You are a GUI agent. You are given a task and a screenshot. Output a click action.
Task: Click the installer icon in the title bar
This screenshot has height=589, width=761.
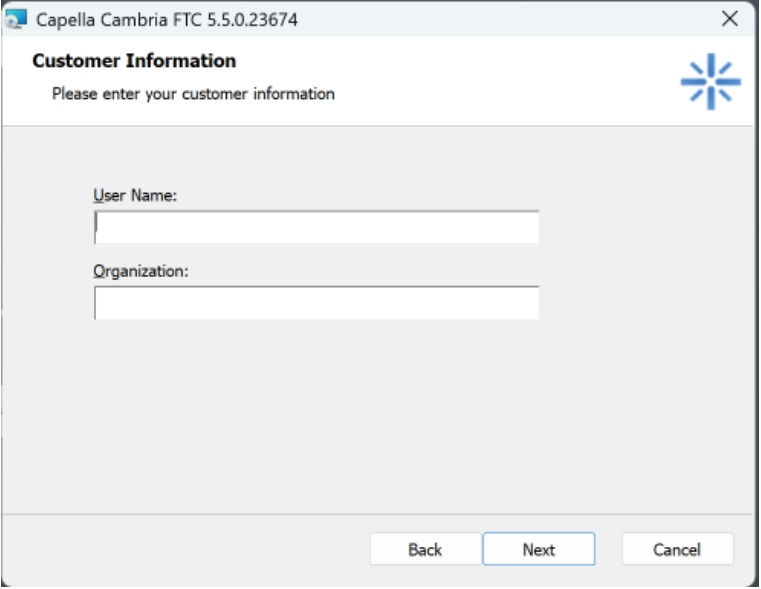coord(18,19)
